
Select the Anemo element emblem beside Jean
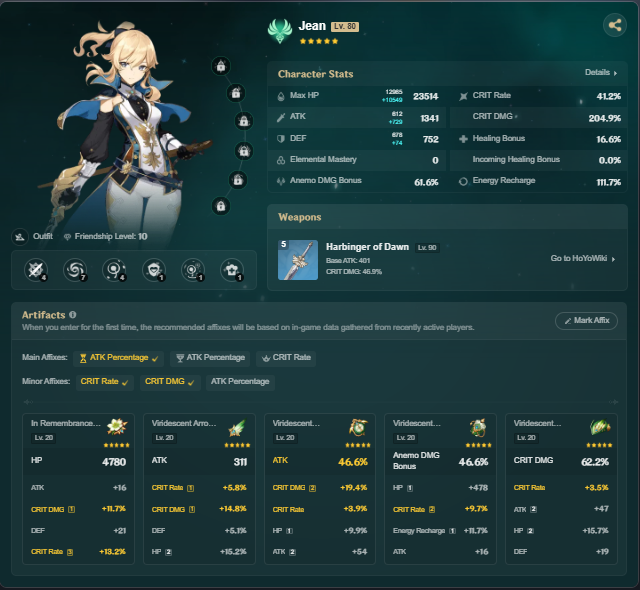tap(280, 31)
